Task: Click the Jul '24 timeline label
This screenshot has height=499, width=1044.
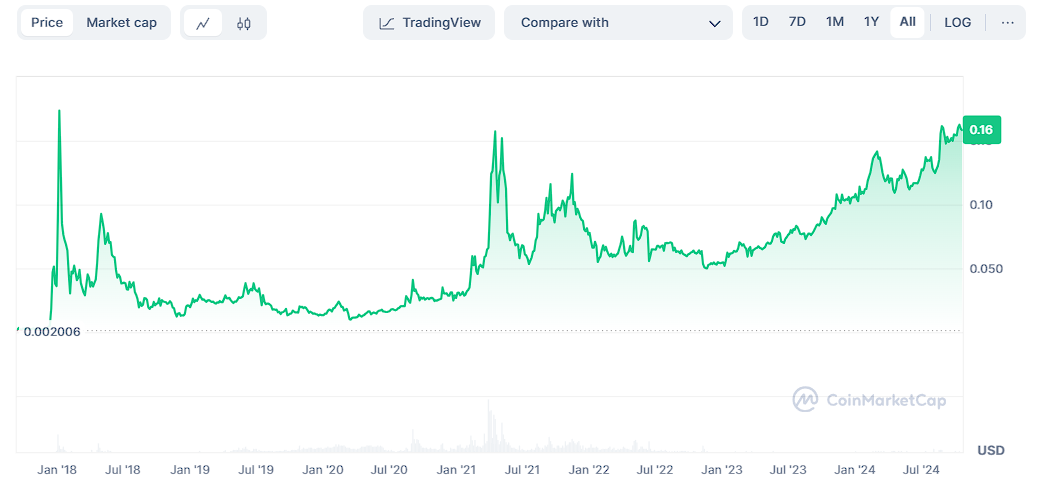Action: tap(920, 470)
